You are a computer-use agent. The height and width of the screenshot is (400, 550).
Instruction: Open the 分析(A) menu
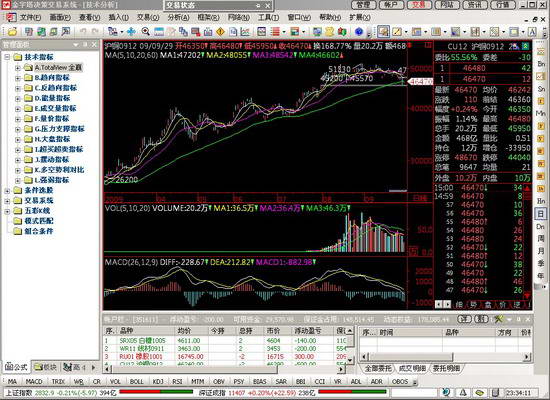click(x=178, y=17)
